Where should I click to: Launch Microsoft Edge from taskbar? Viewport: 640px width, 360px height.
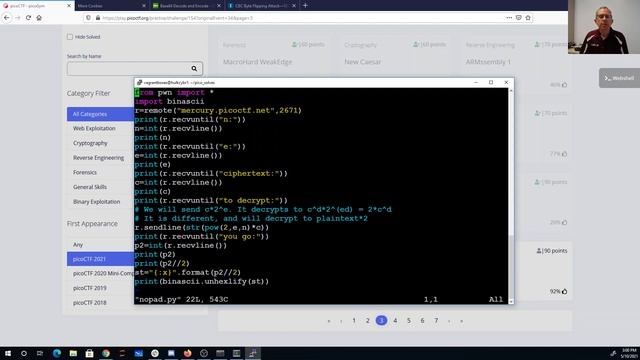tap(57, 353)
